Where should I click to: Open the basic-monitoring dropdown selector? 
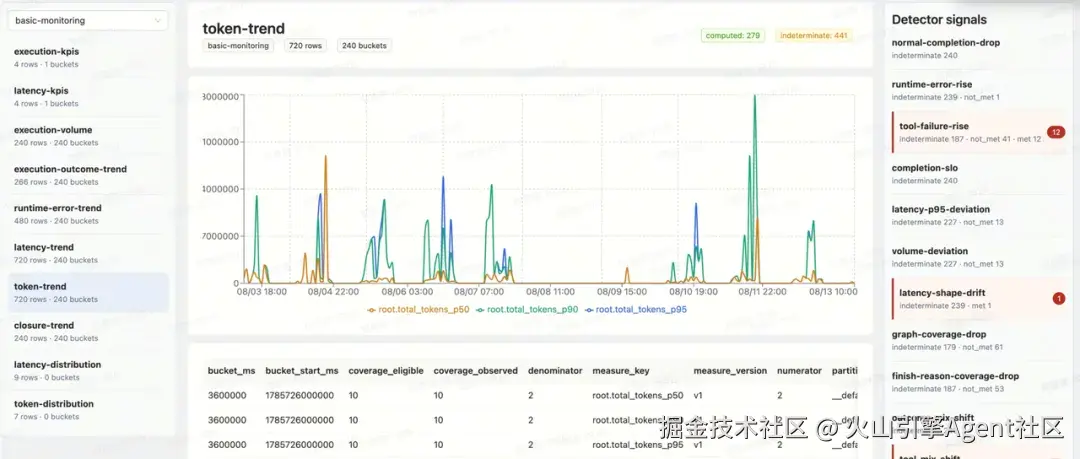(87, 21)
